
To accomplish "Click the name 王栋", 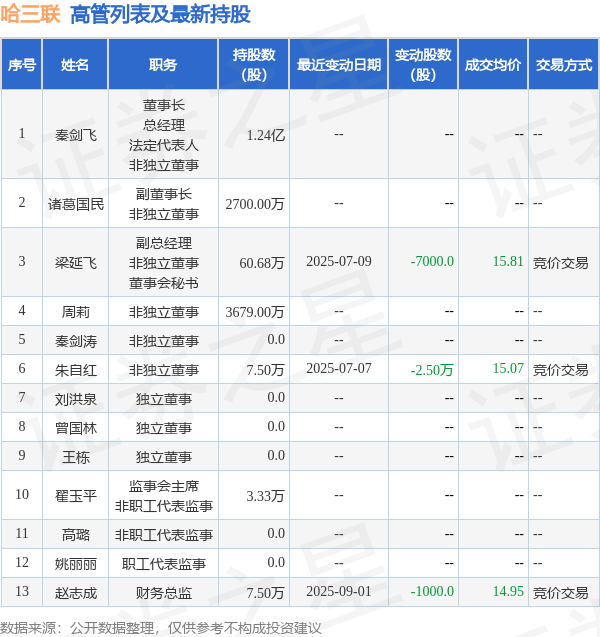I will pyautogui.click(x=76, y=457).
